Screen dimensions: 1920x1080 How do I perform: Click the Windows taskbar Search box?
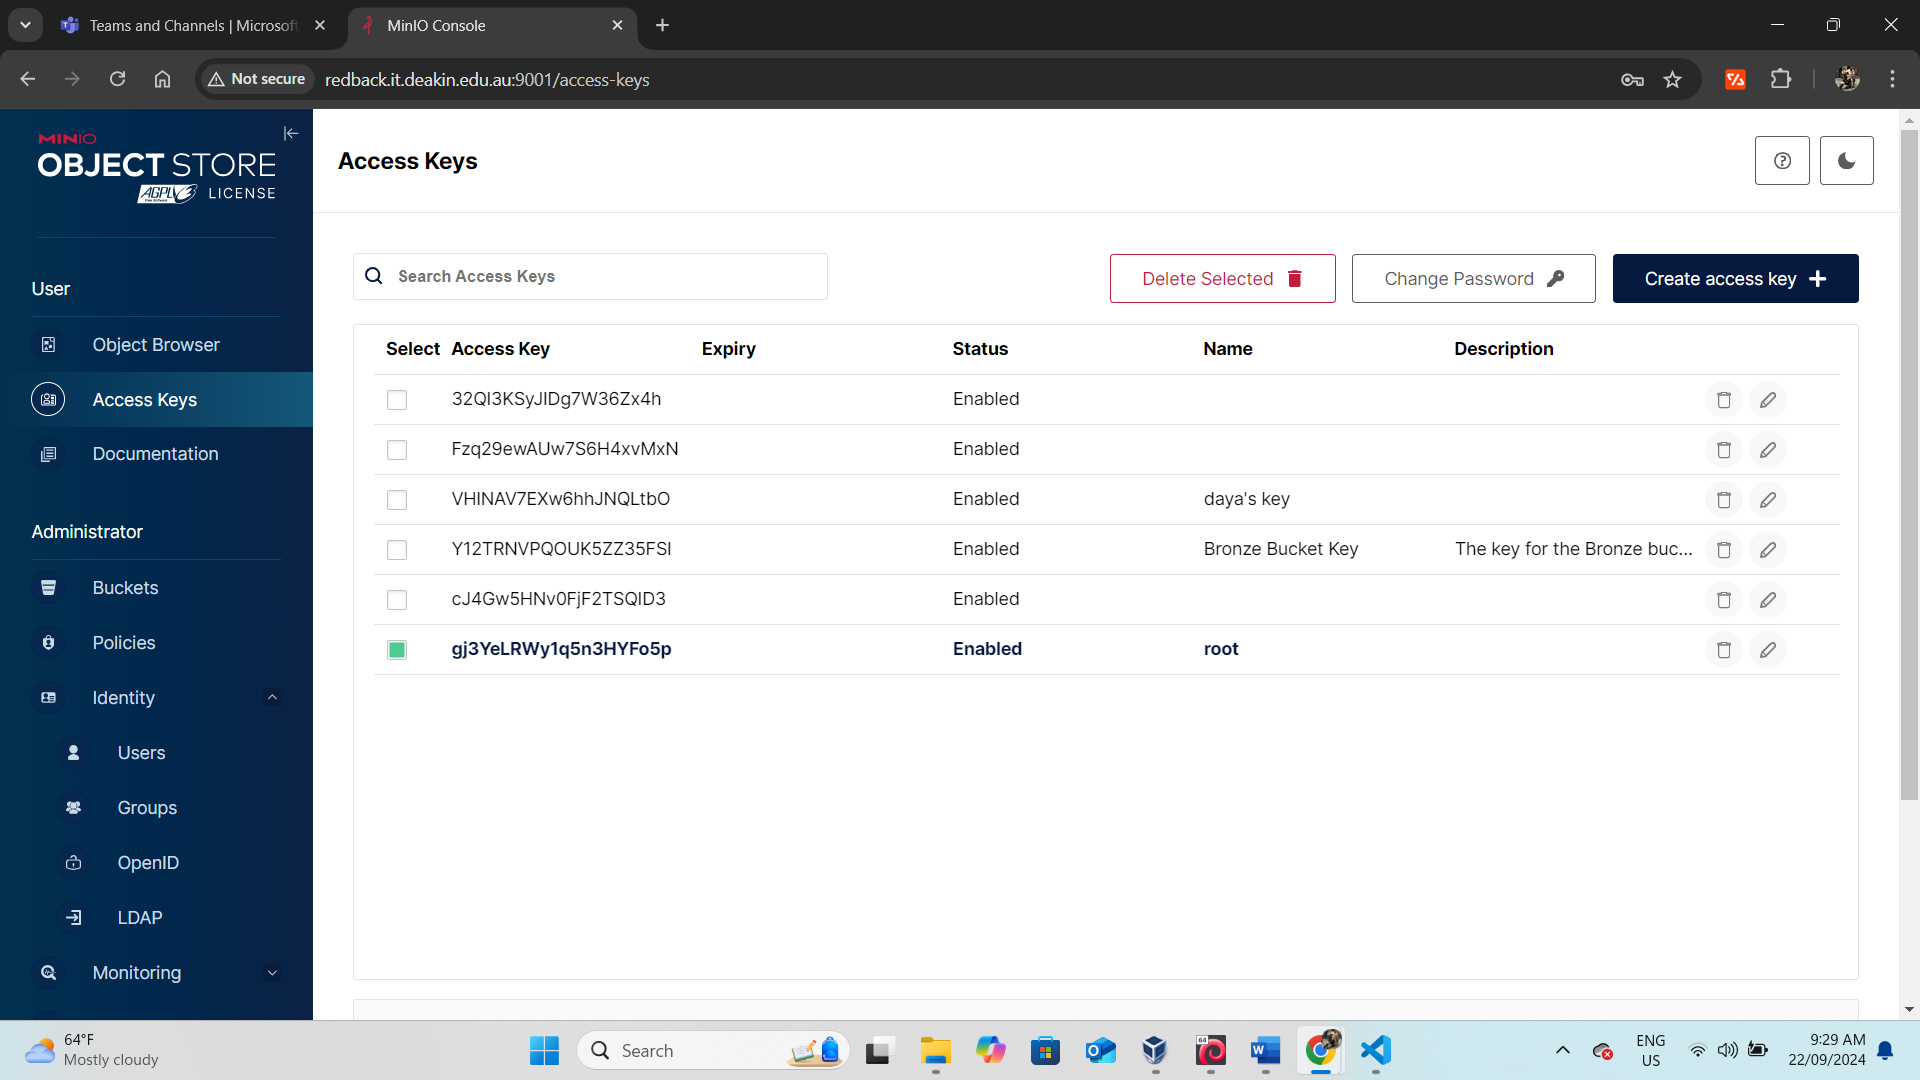coord(713,1050)
